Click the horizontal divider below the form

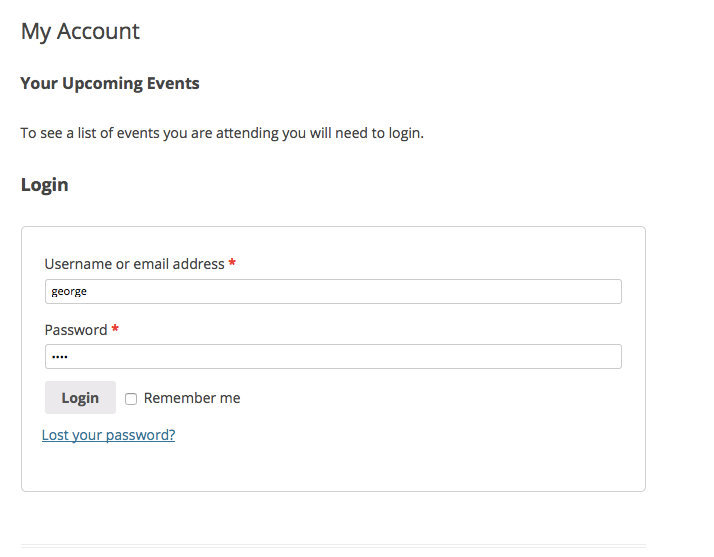click(333, 546)
